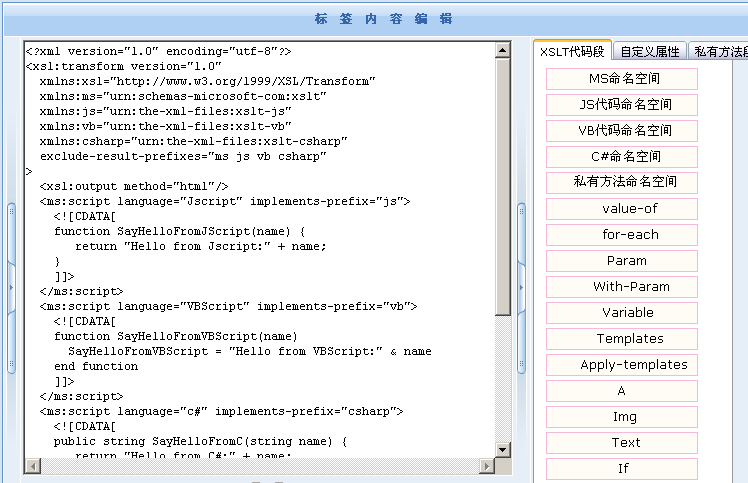This screenshot has height=483, width=748.
Task: Insert the C#命名空间 snippet
Action: click(622, 157)
